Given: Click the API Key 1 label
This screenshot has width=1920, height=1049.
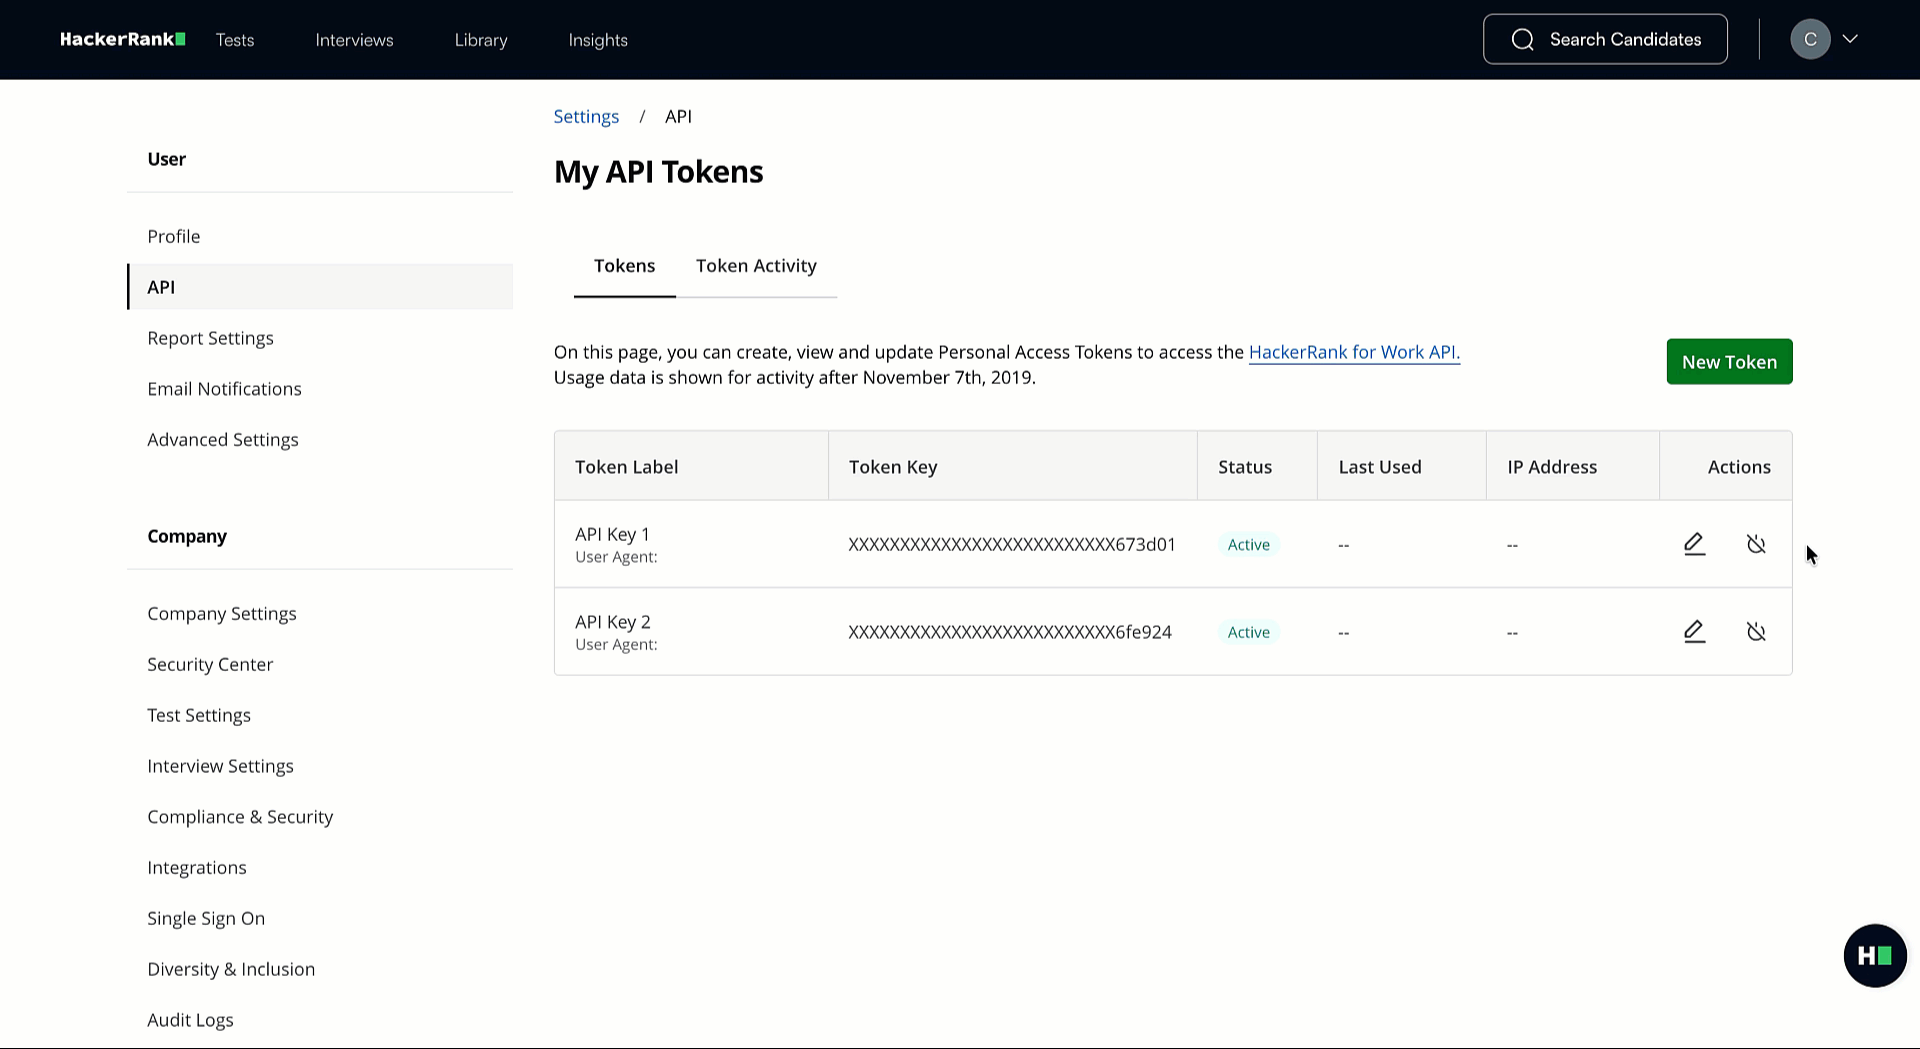Looking at the screenshot, I should tap(612, 534).
